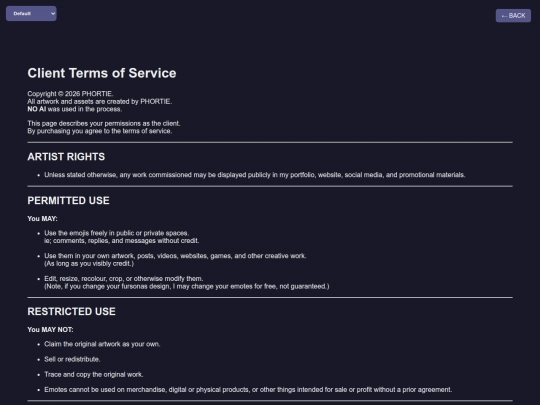
Task: Click the ARTIST RIGHTS heading
Action: click(66, 157)
